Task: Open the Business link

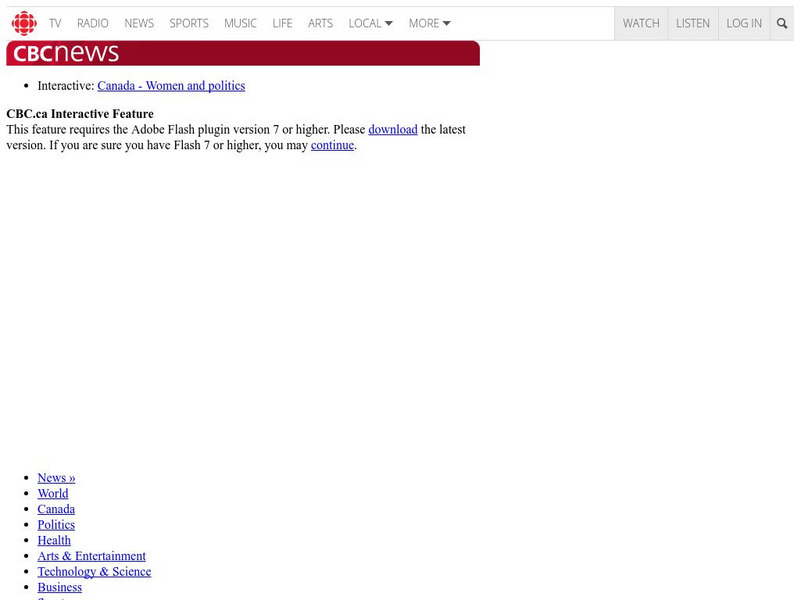Action: 60,588
